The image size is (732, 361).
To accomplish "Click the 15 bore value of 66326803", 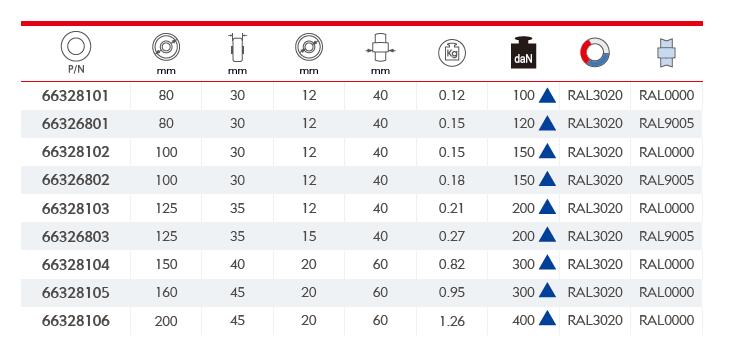I will 309,236.
